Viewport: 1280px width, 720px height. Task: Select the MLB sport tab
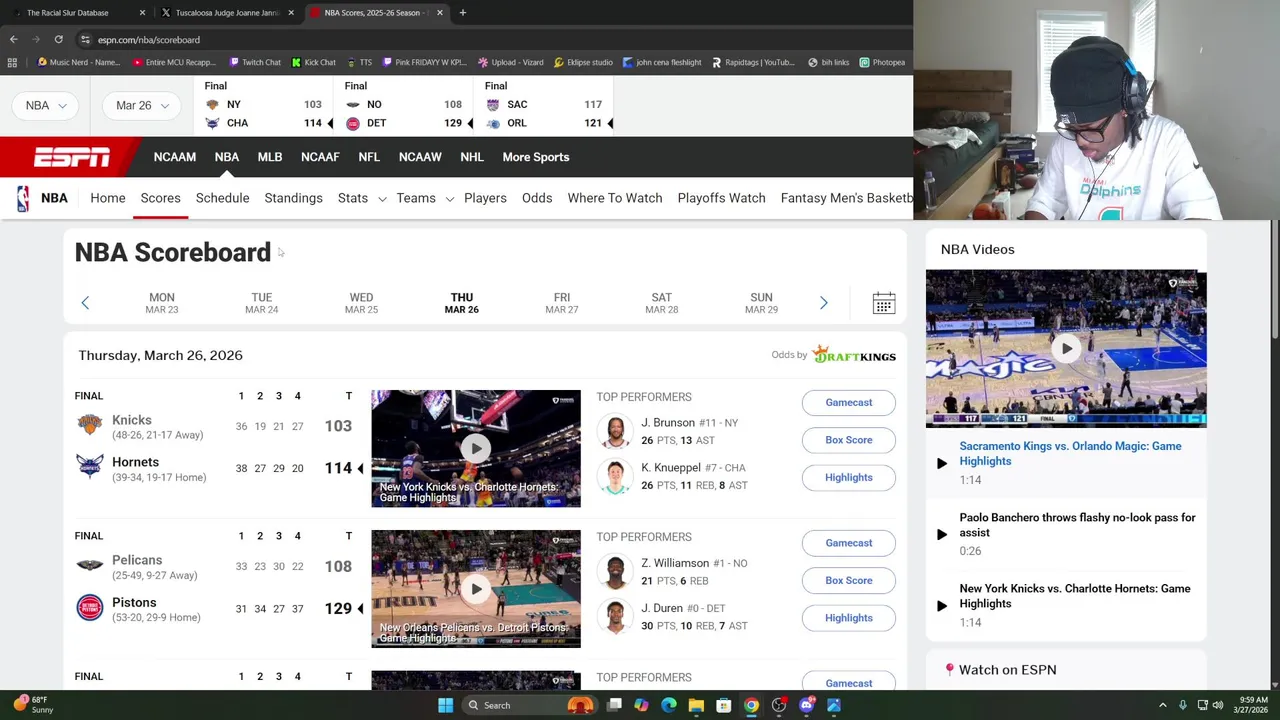click(x=269, y=157)
